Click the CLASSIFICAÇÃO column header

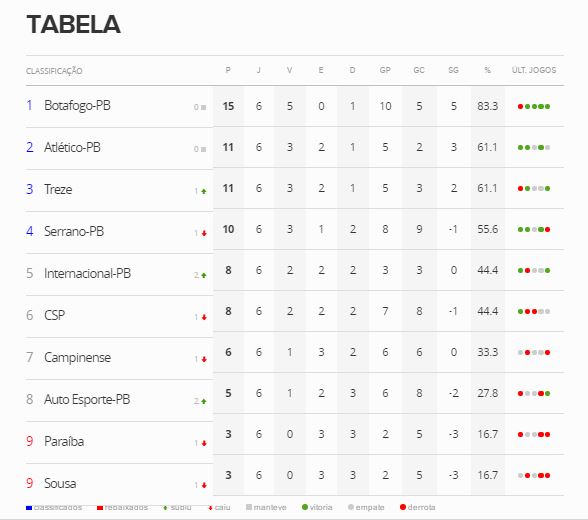(x=54, y=71)
